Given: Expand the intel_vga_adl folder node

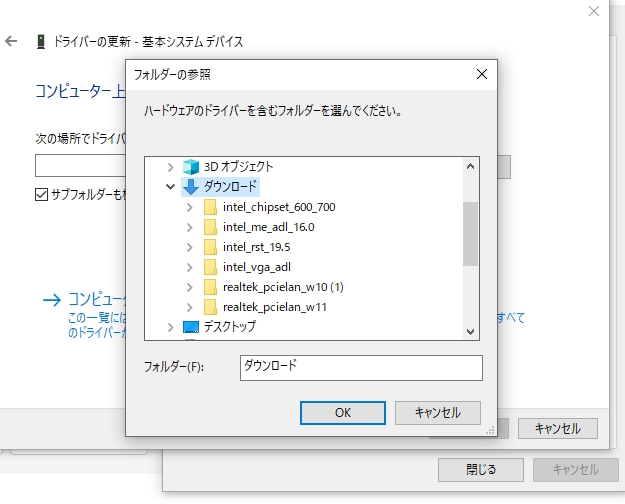Looking at the screenshot, I should pos(190,267).
